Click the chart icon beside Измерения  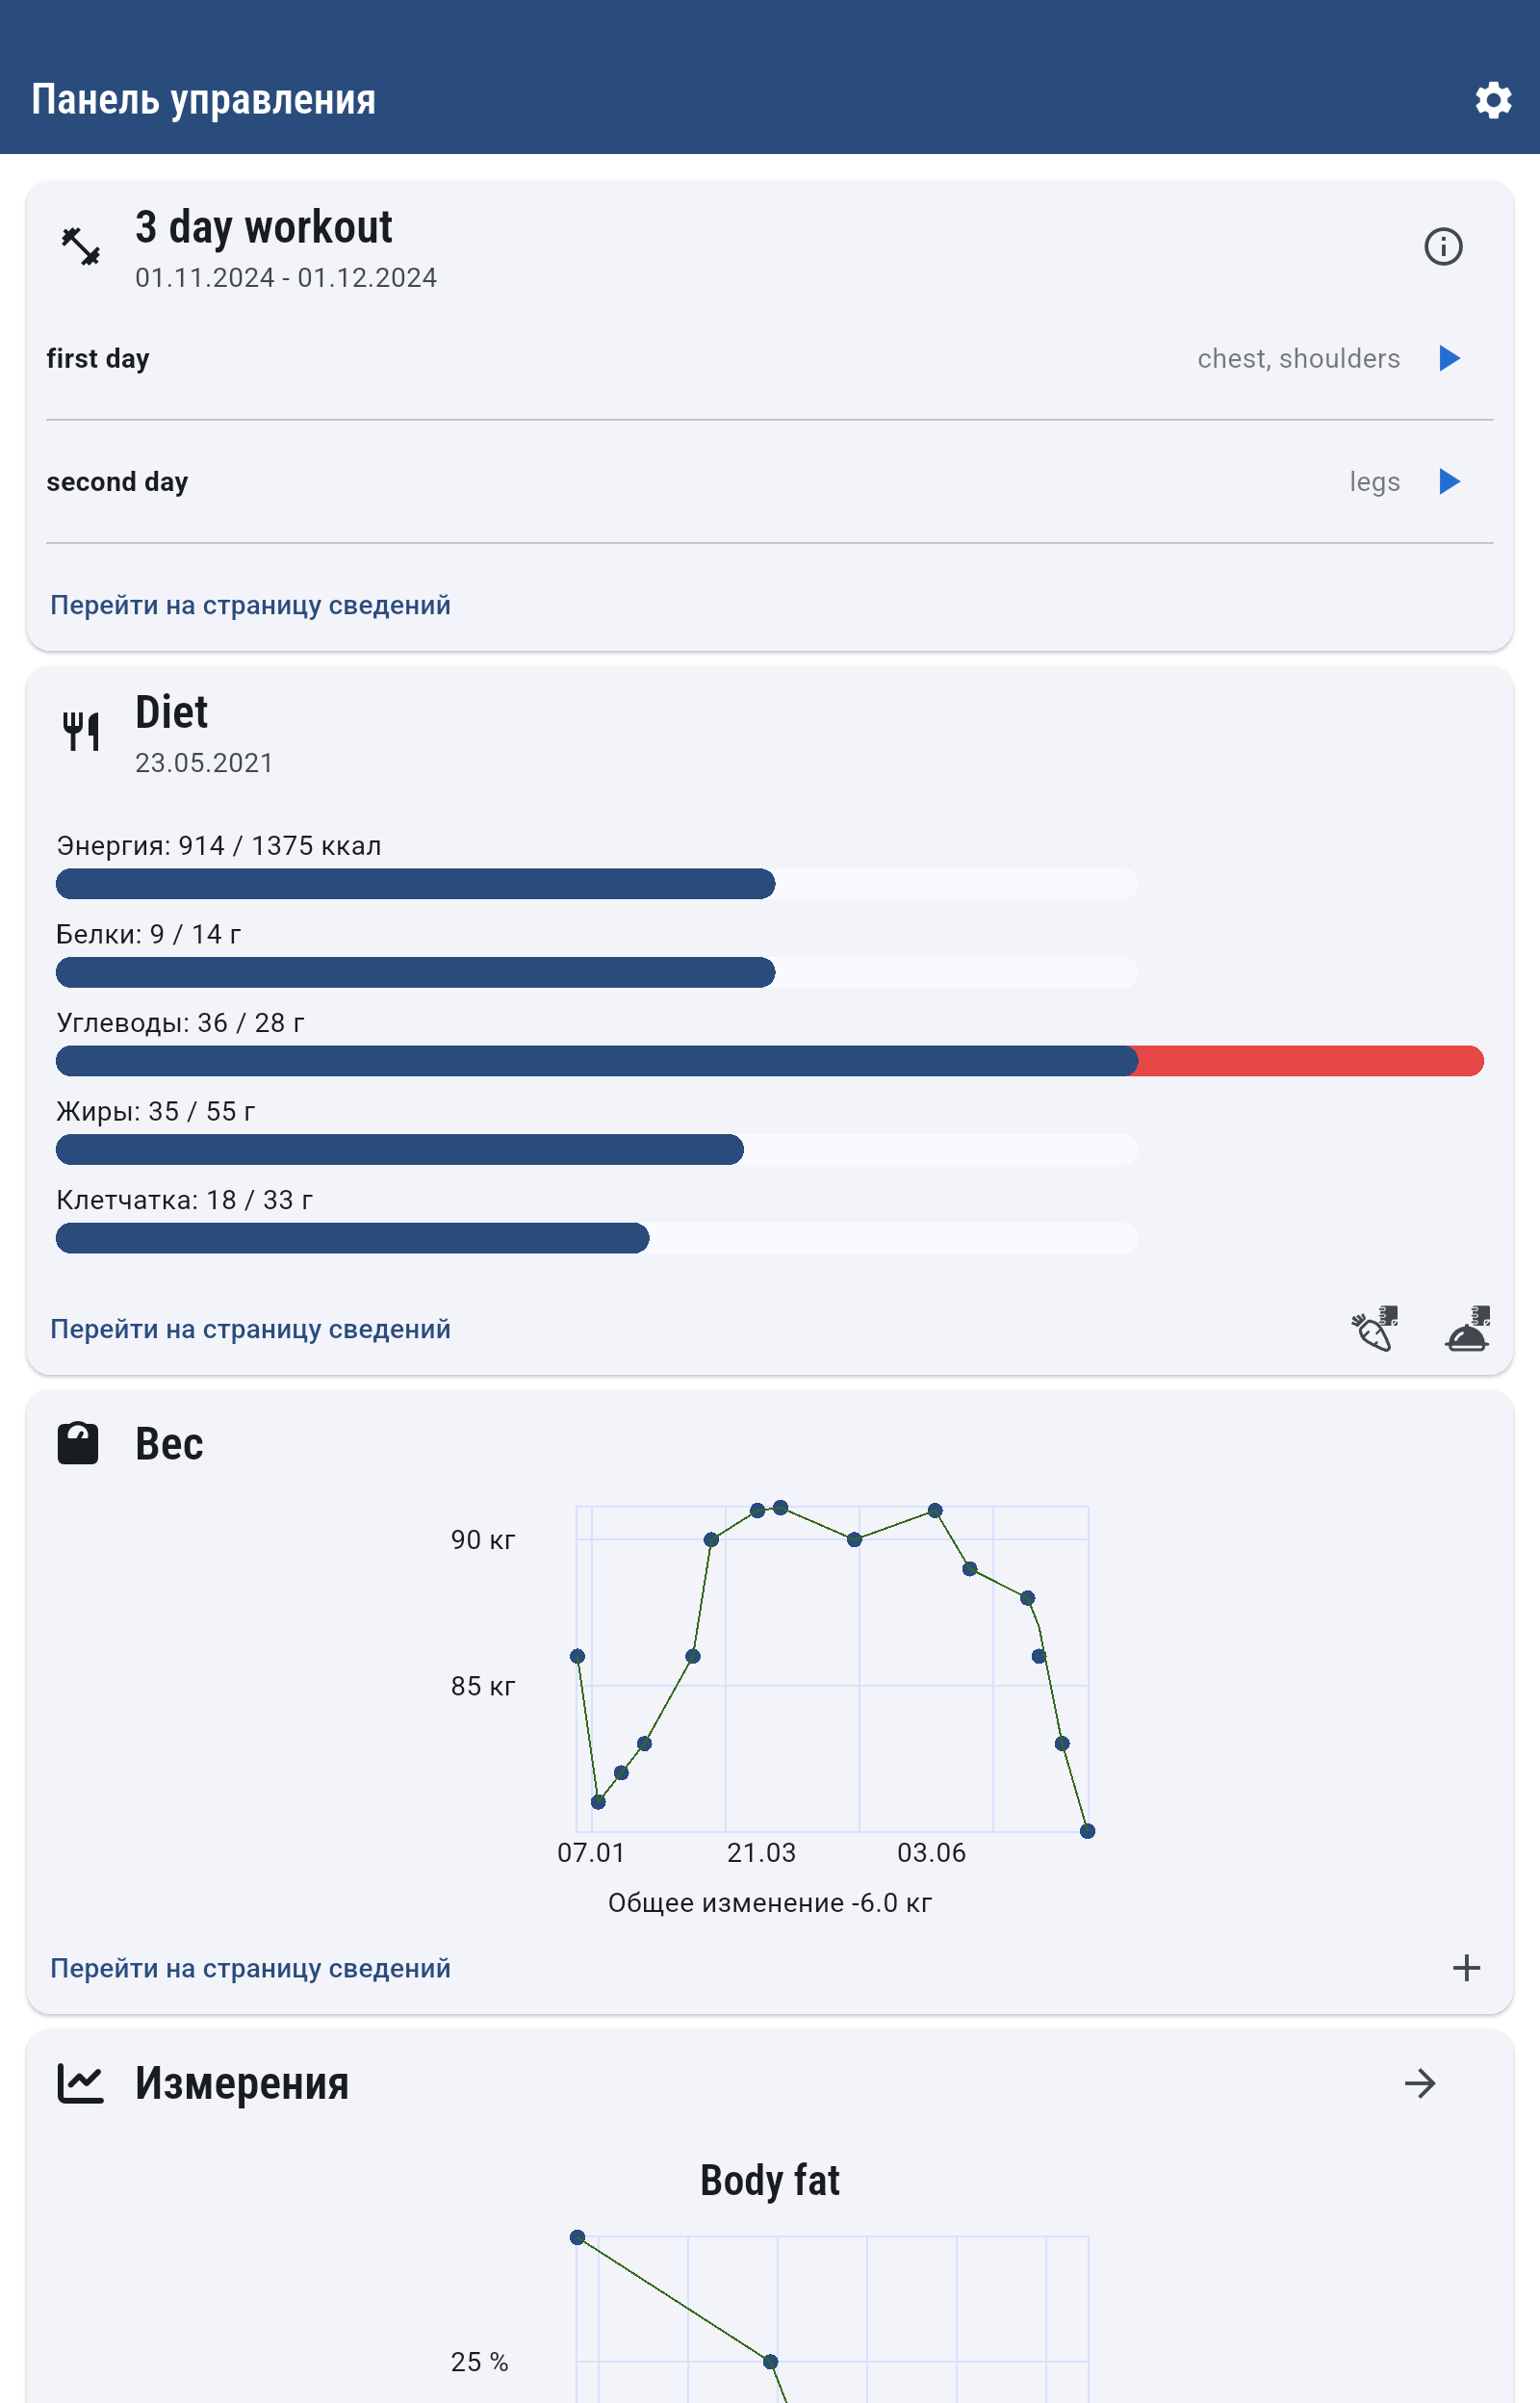click(x=80, y=2084)
